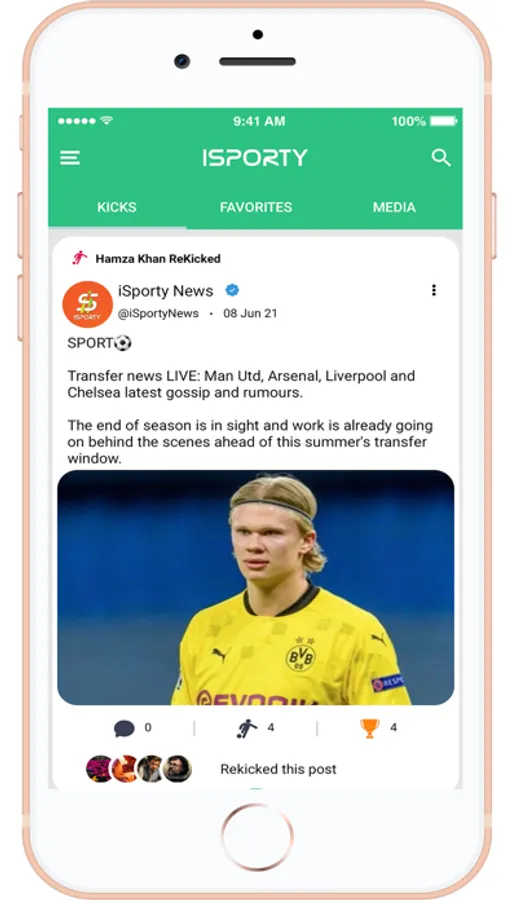Image resolution: width=507 pixels, height=900 pixels.
Task: Tap the first rekicker avatar
Action: [x=99, y=769]
